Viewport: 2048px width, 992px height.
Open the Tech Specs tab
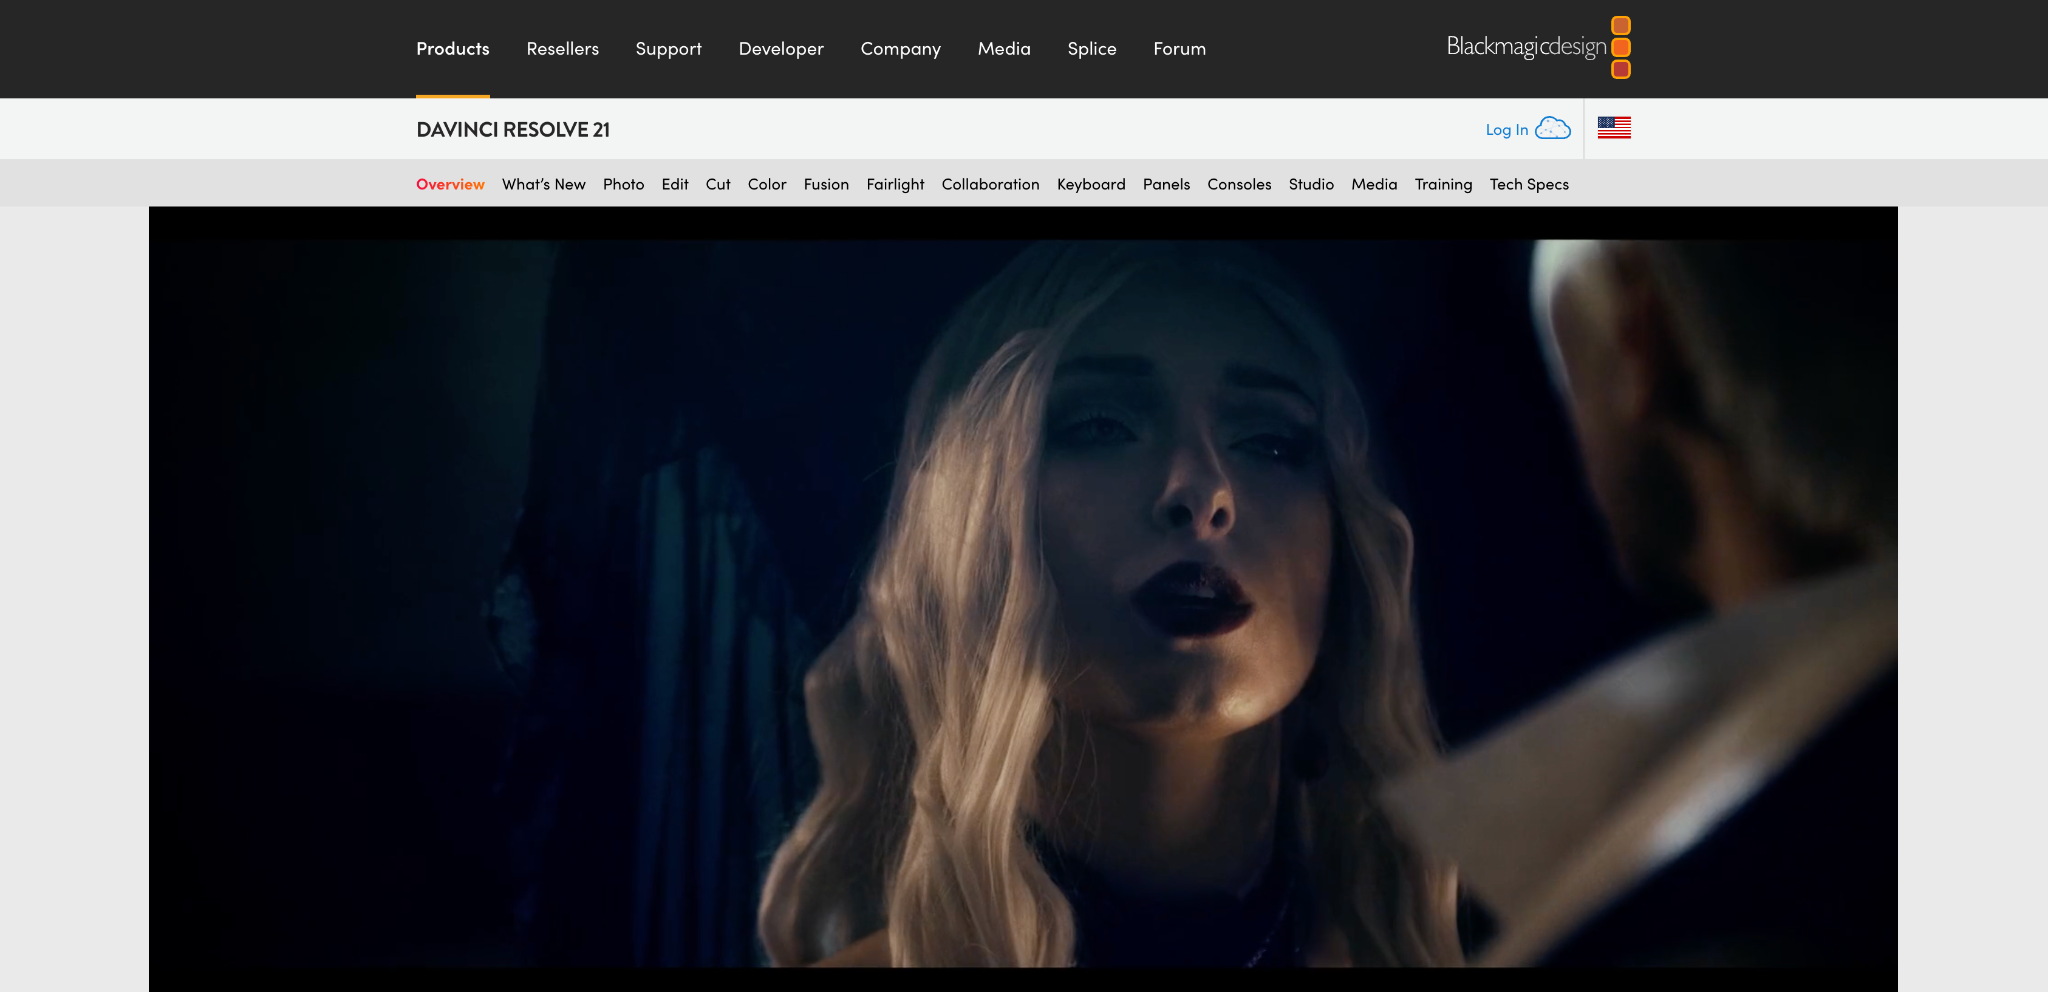click(1529, 184)
